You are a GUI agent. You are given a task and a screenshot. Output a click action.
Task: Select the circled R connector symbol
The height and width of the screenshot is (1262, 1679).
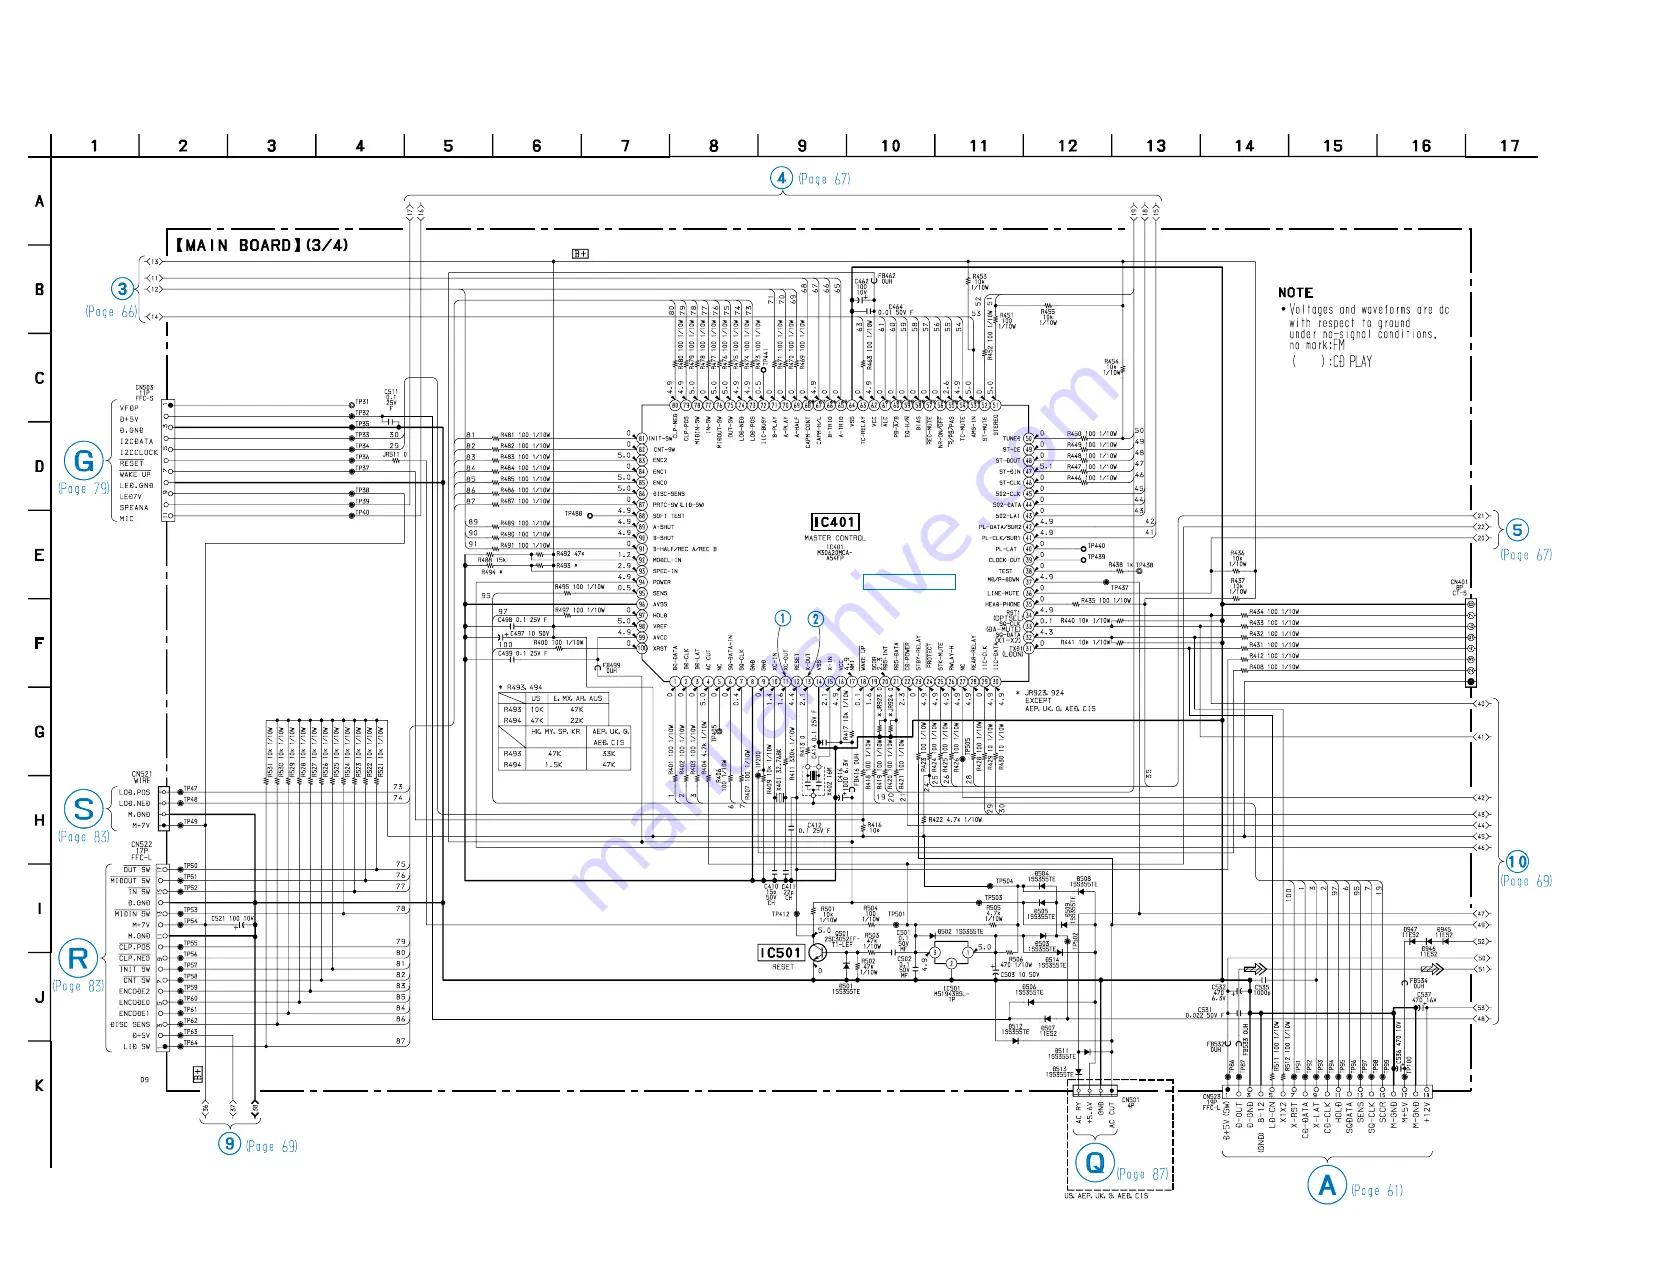tap(78, 959)
